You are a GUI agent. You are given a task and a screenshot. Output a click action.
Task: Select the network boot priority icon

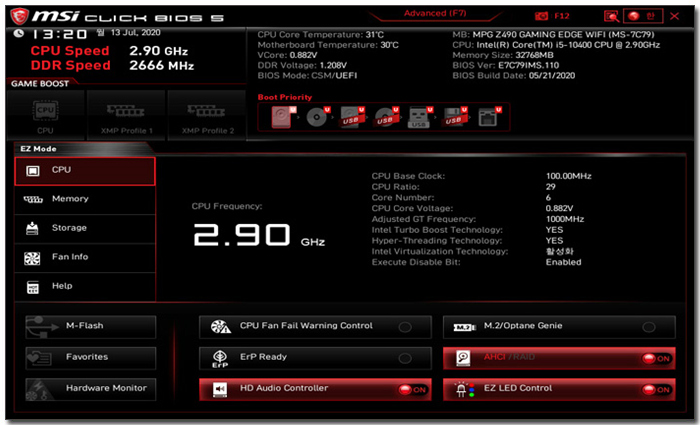pos(489,117)
